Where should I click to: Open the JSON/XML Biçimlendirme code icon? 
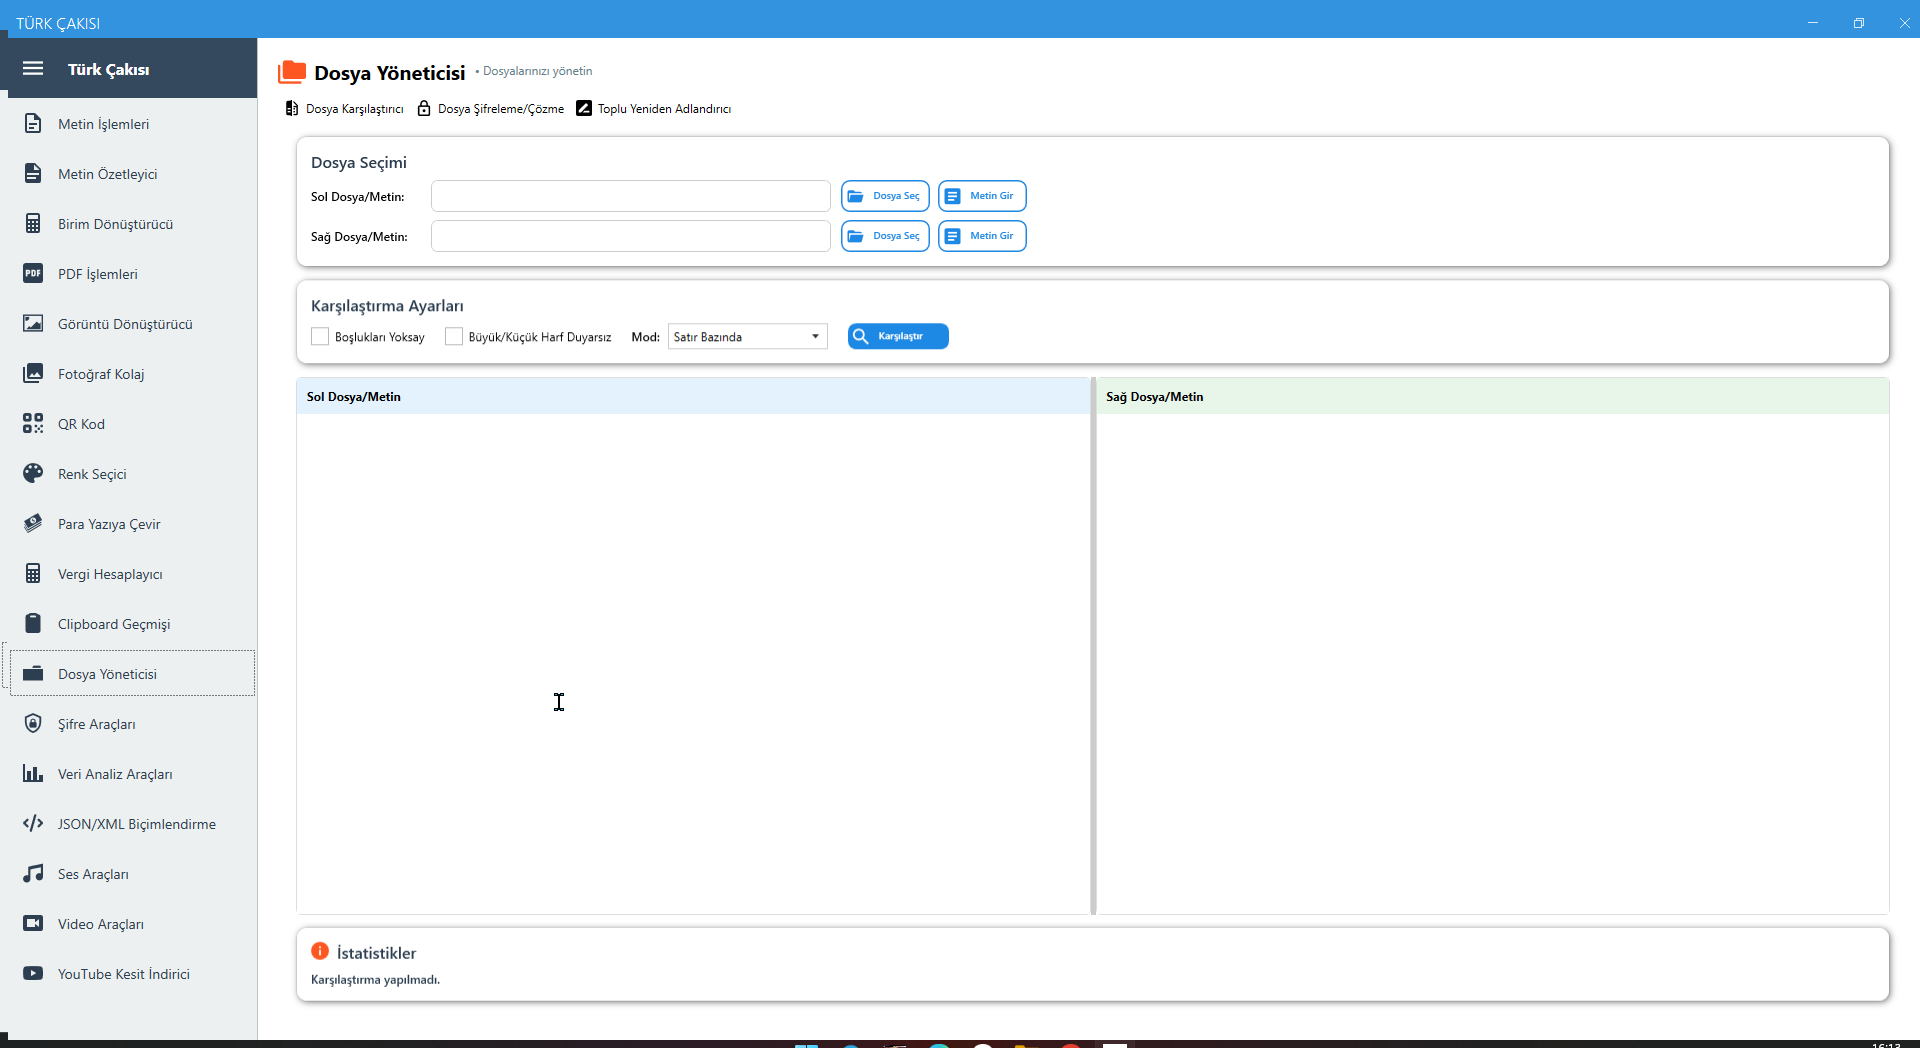(x=33, y=824)
